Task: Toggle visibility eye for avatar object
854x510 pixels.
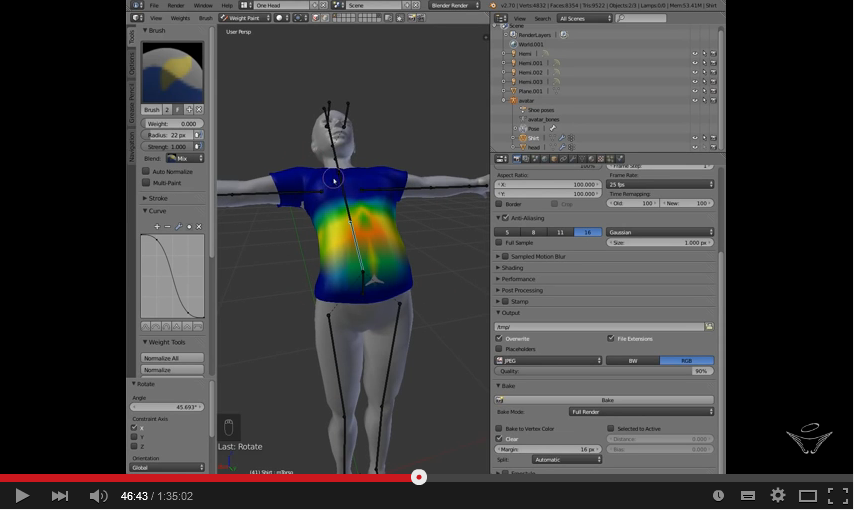Action: click(x=695, y=100)
